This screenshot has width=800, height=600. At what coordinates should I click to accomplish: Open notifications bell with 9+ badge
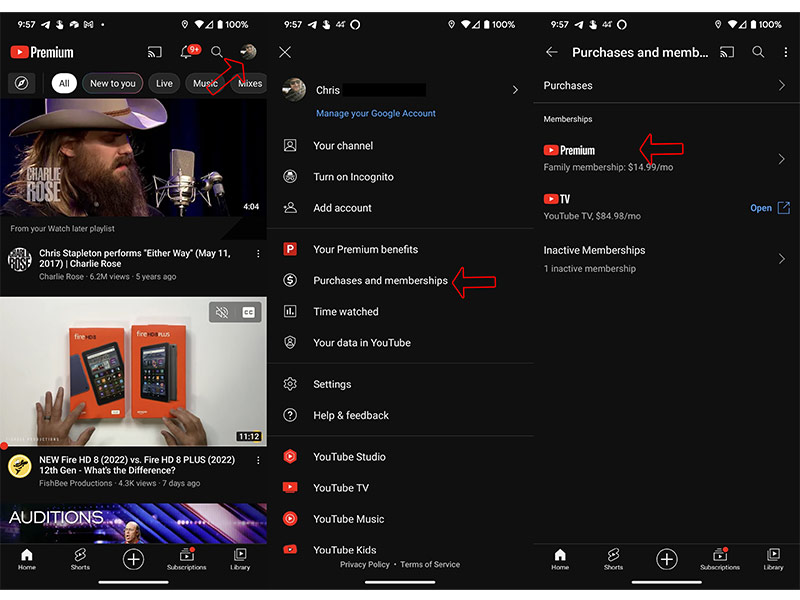point(190,51)
